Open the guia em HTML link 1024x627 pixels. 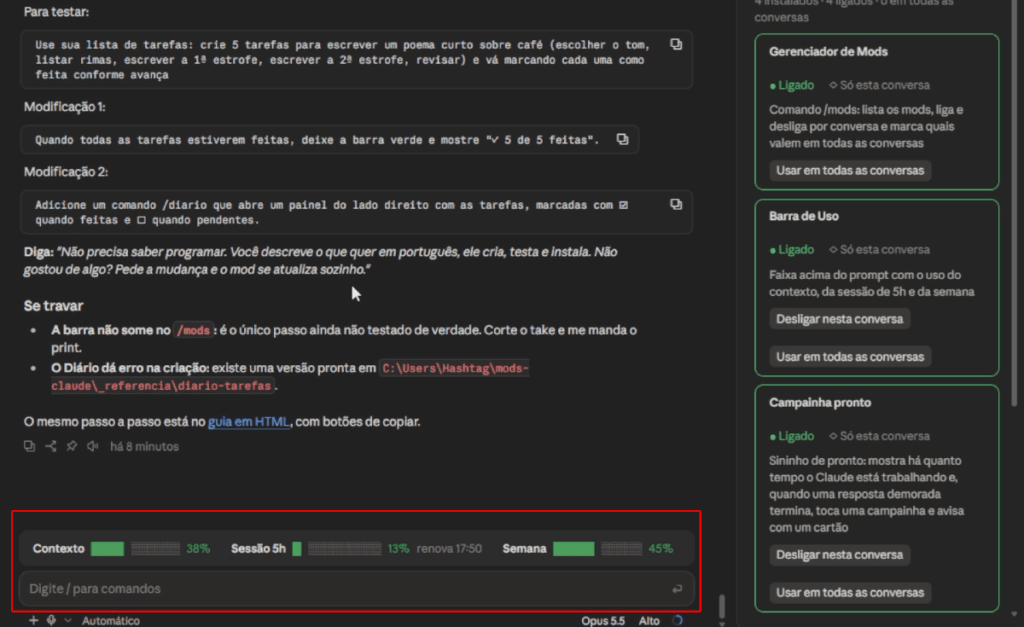pyautogui.click(x=248, y=421)
